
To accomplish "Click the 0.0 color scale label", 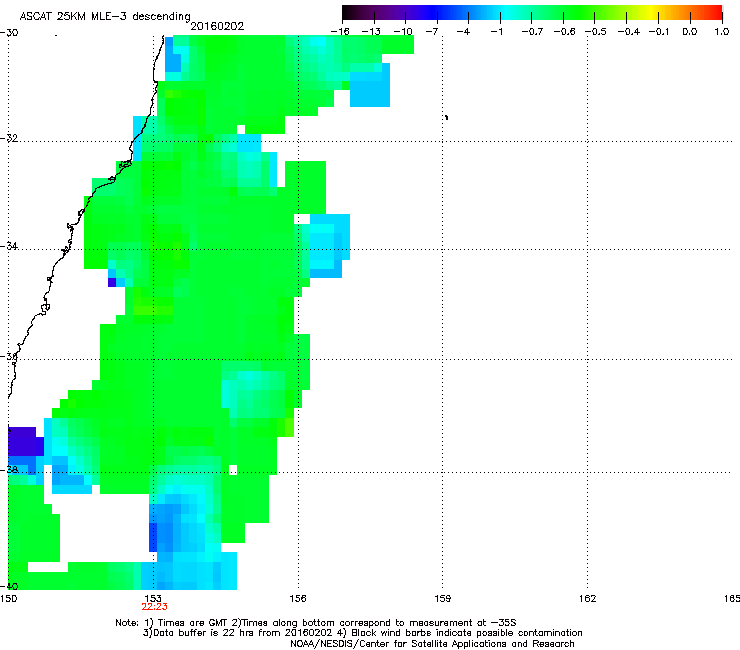I will coord(690,32).
